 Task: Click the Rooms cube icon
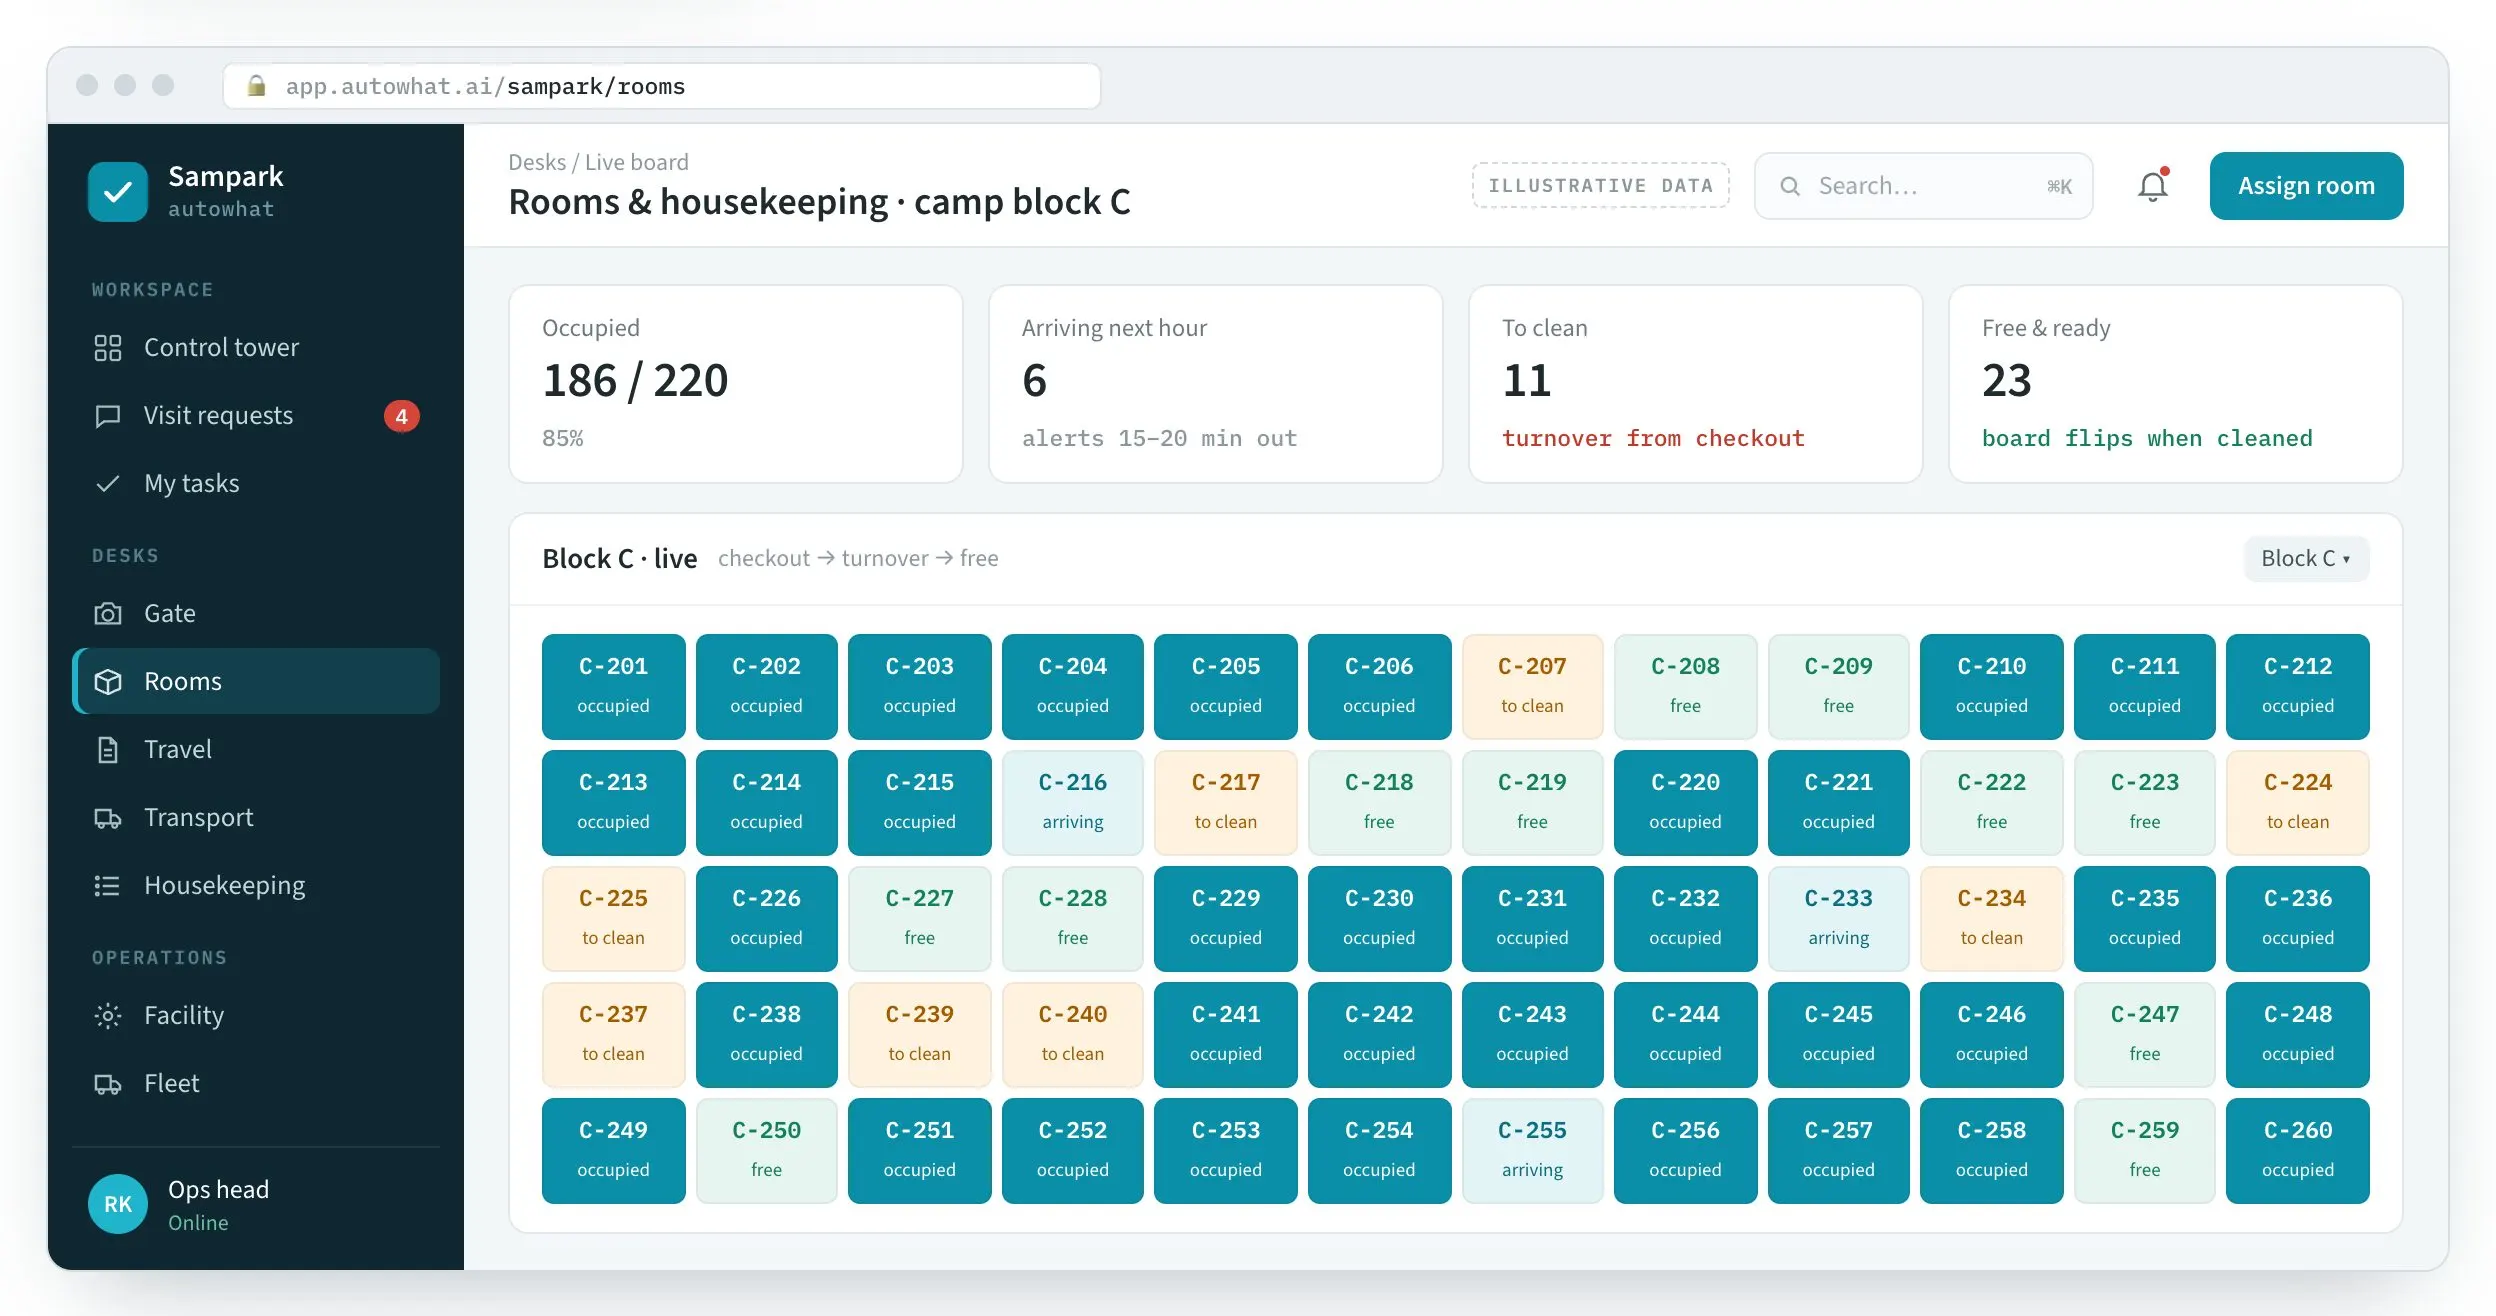(x=108, y=682)
